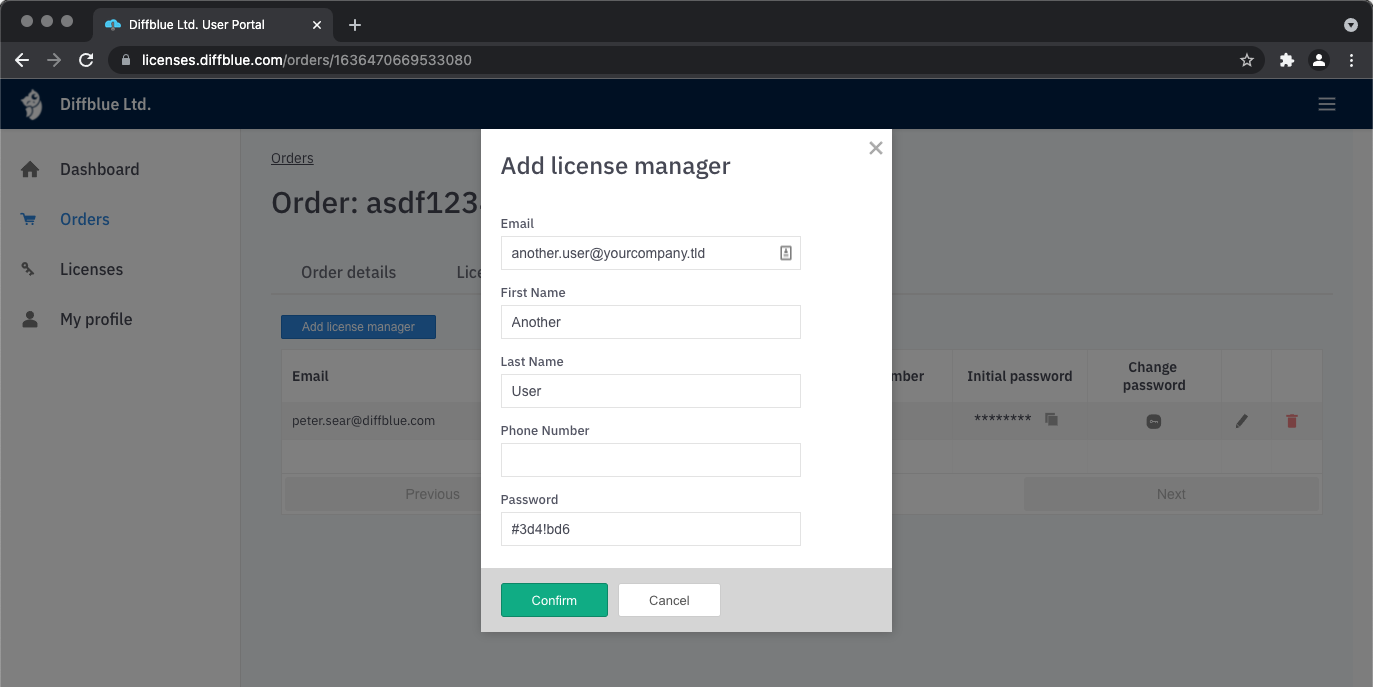This screenshot has height=687, width=1373.
Task: Open Chrome's three-dot menu
Action: coord(1351,60)
